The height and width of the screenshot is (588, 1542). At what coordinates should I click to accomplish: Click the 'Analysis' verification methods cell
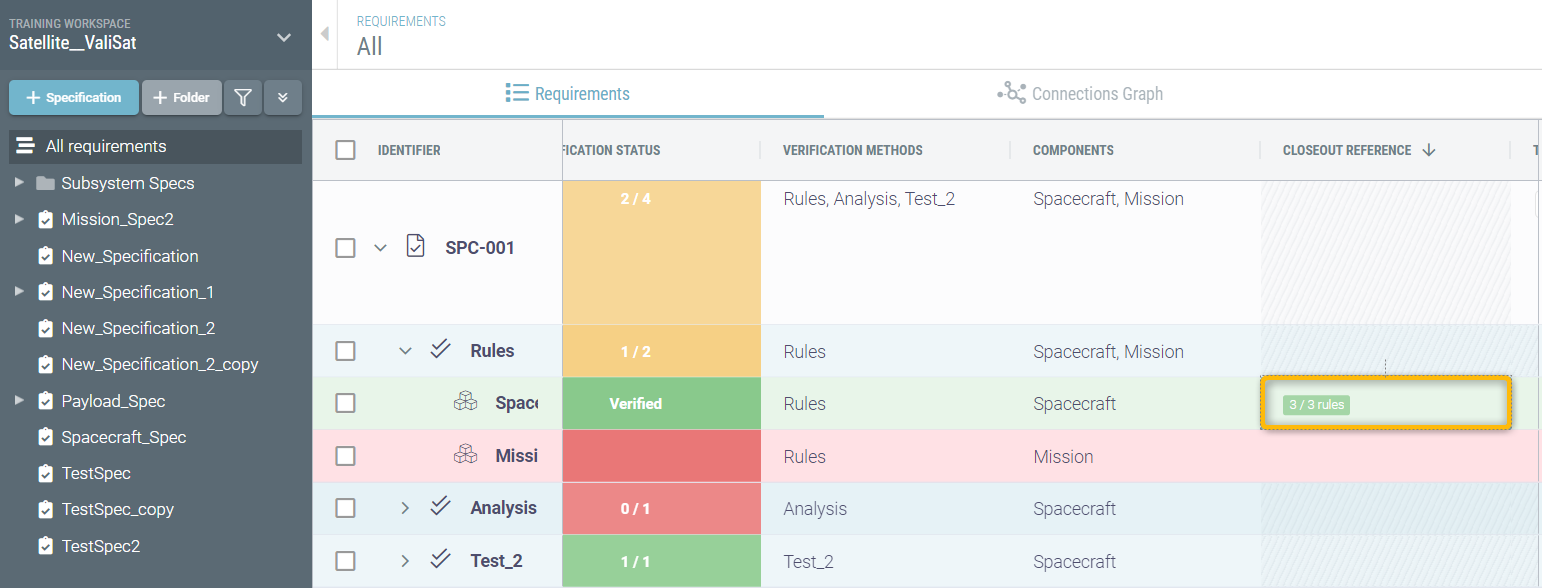(815, 509)
